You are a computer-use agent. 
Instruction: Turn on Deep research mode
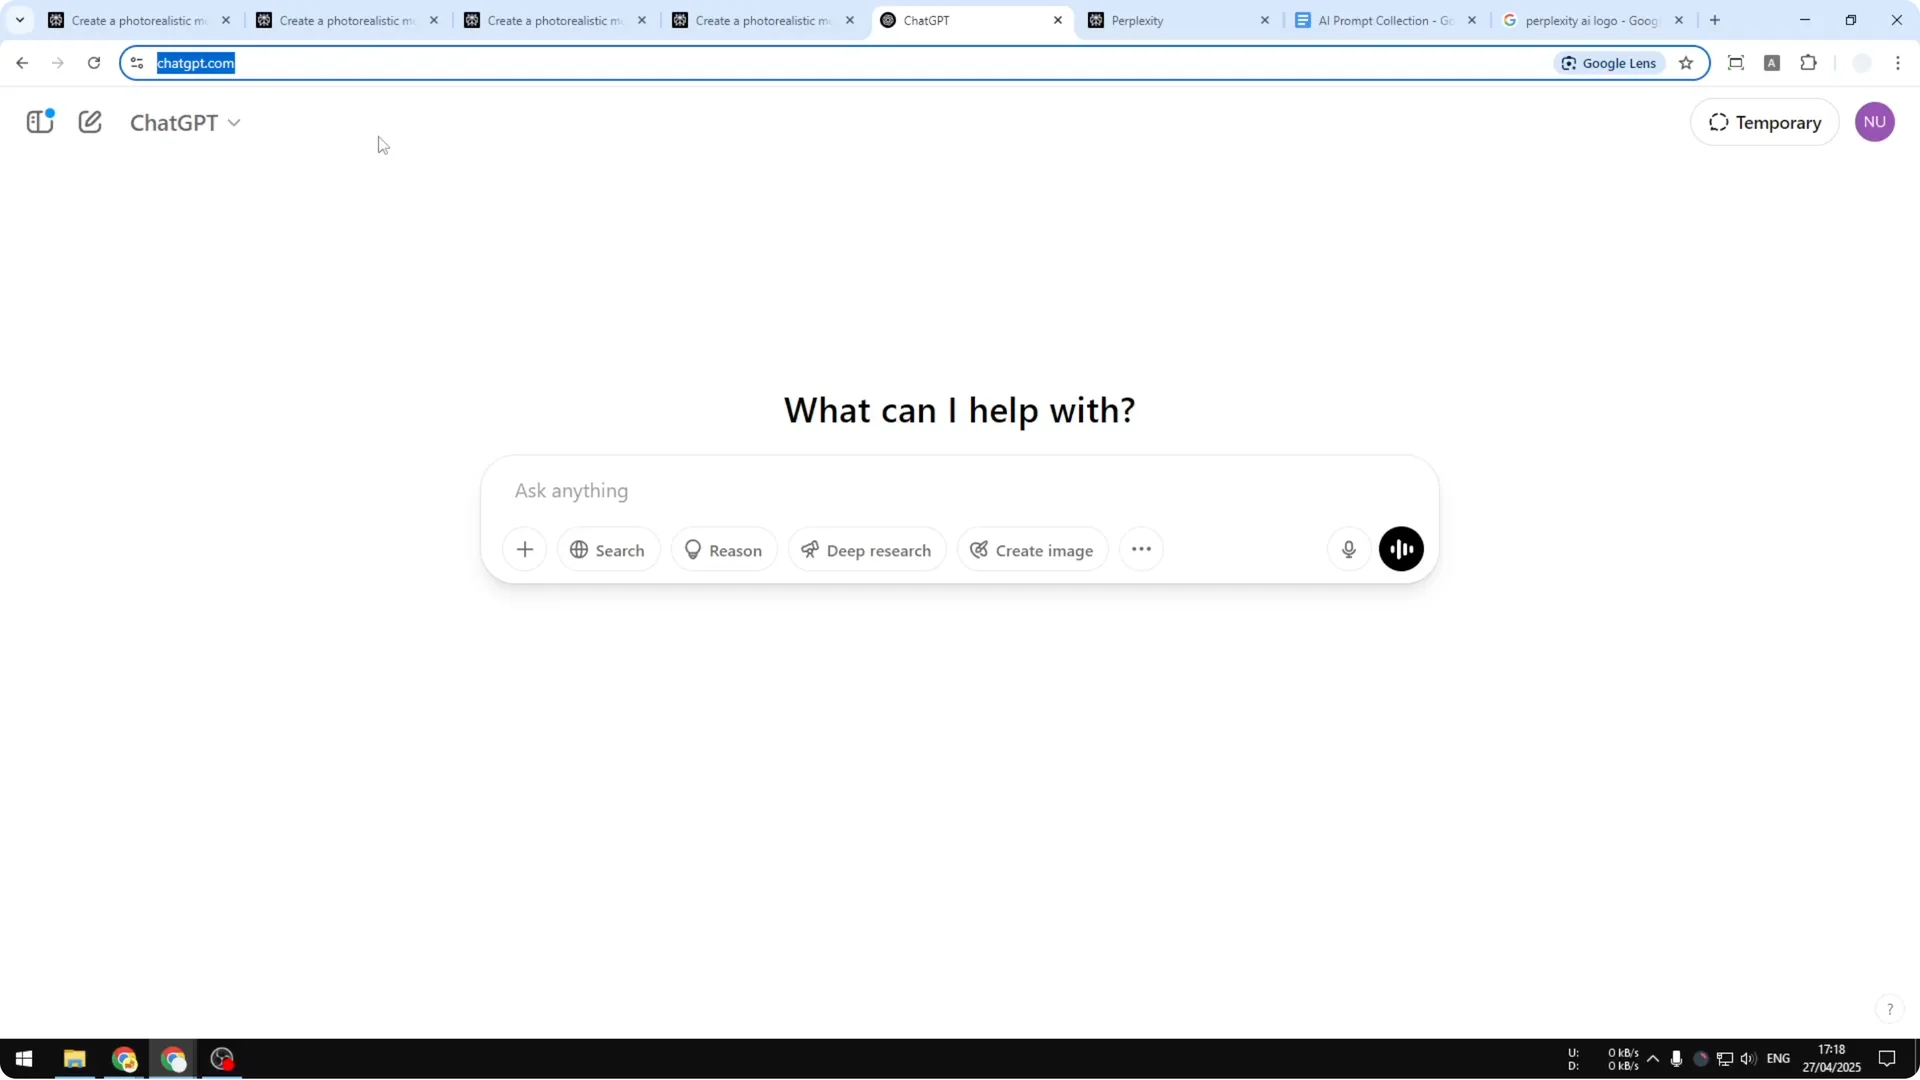[866, 549]
